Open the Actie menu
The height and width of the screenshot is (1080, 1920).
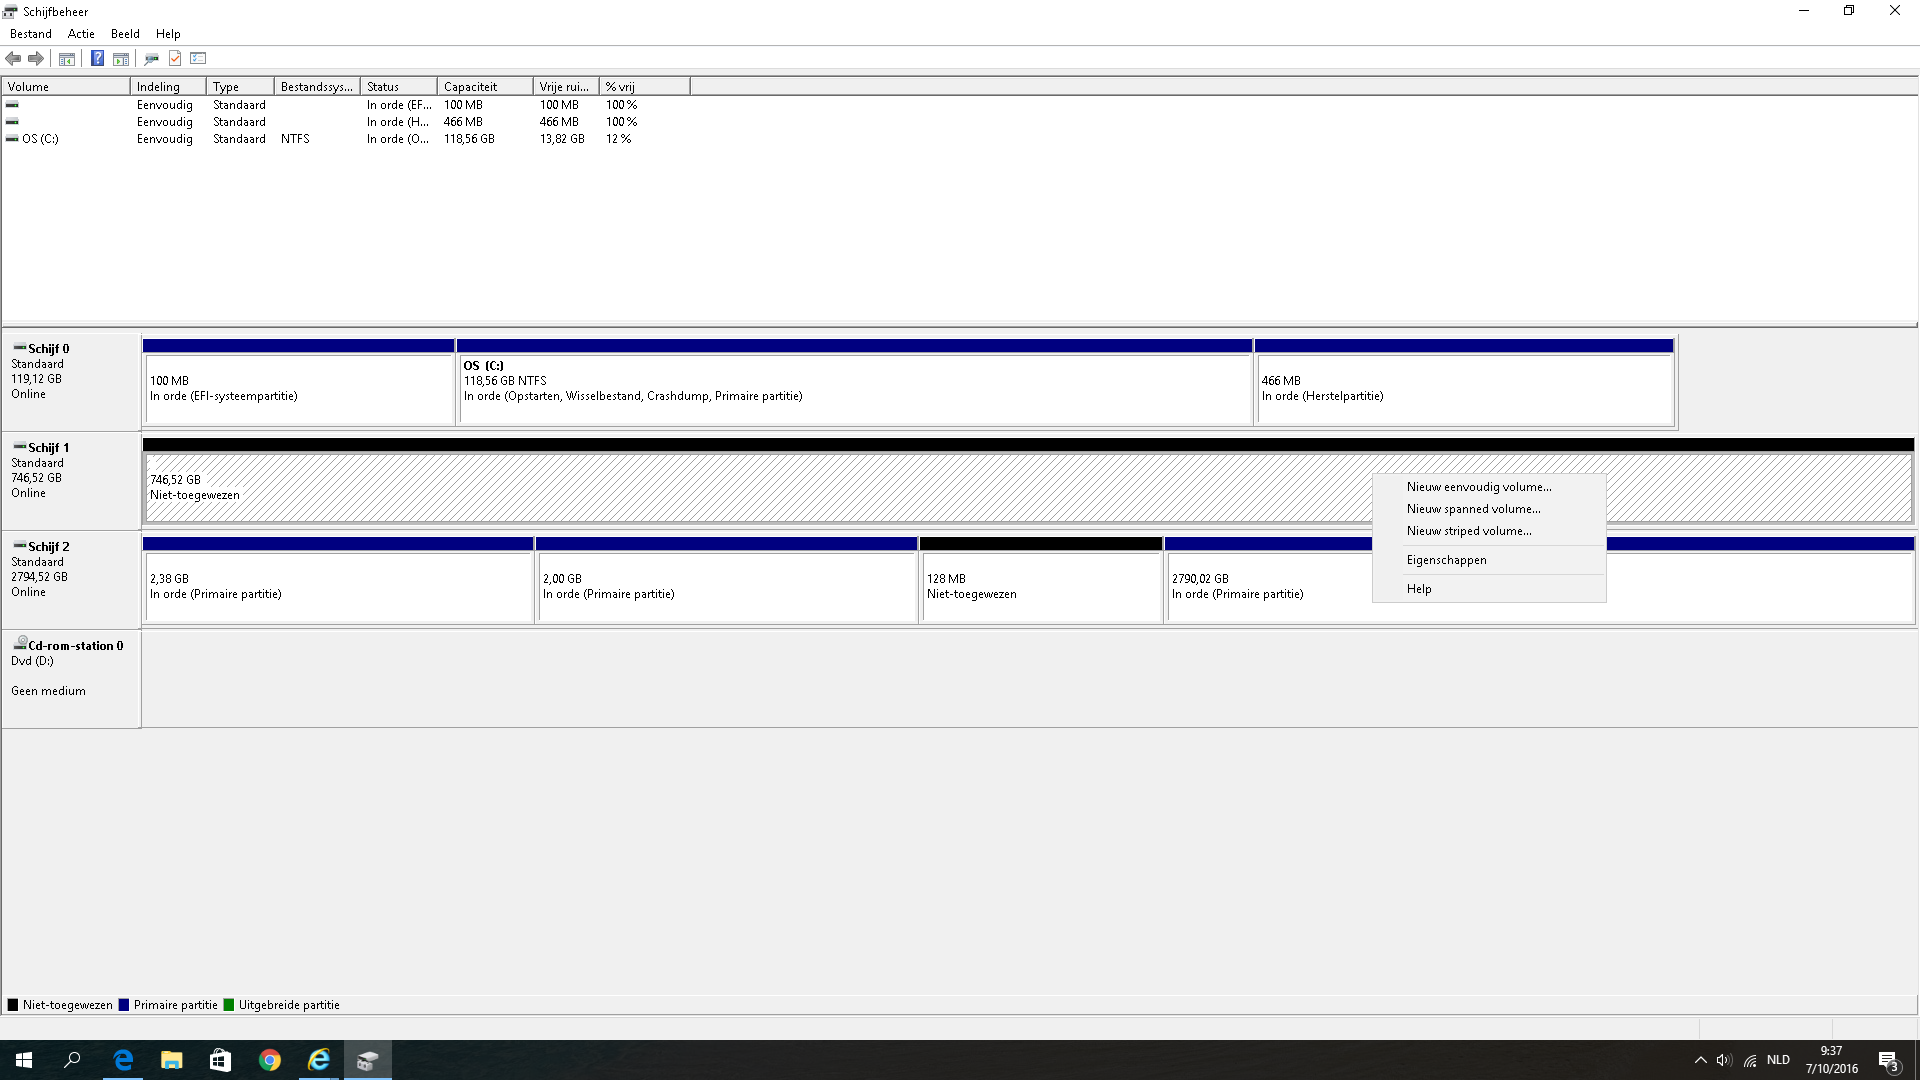[x=81, y=33]
